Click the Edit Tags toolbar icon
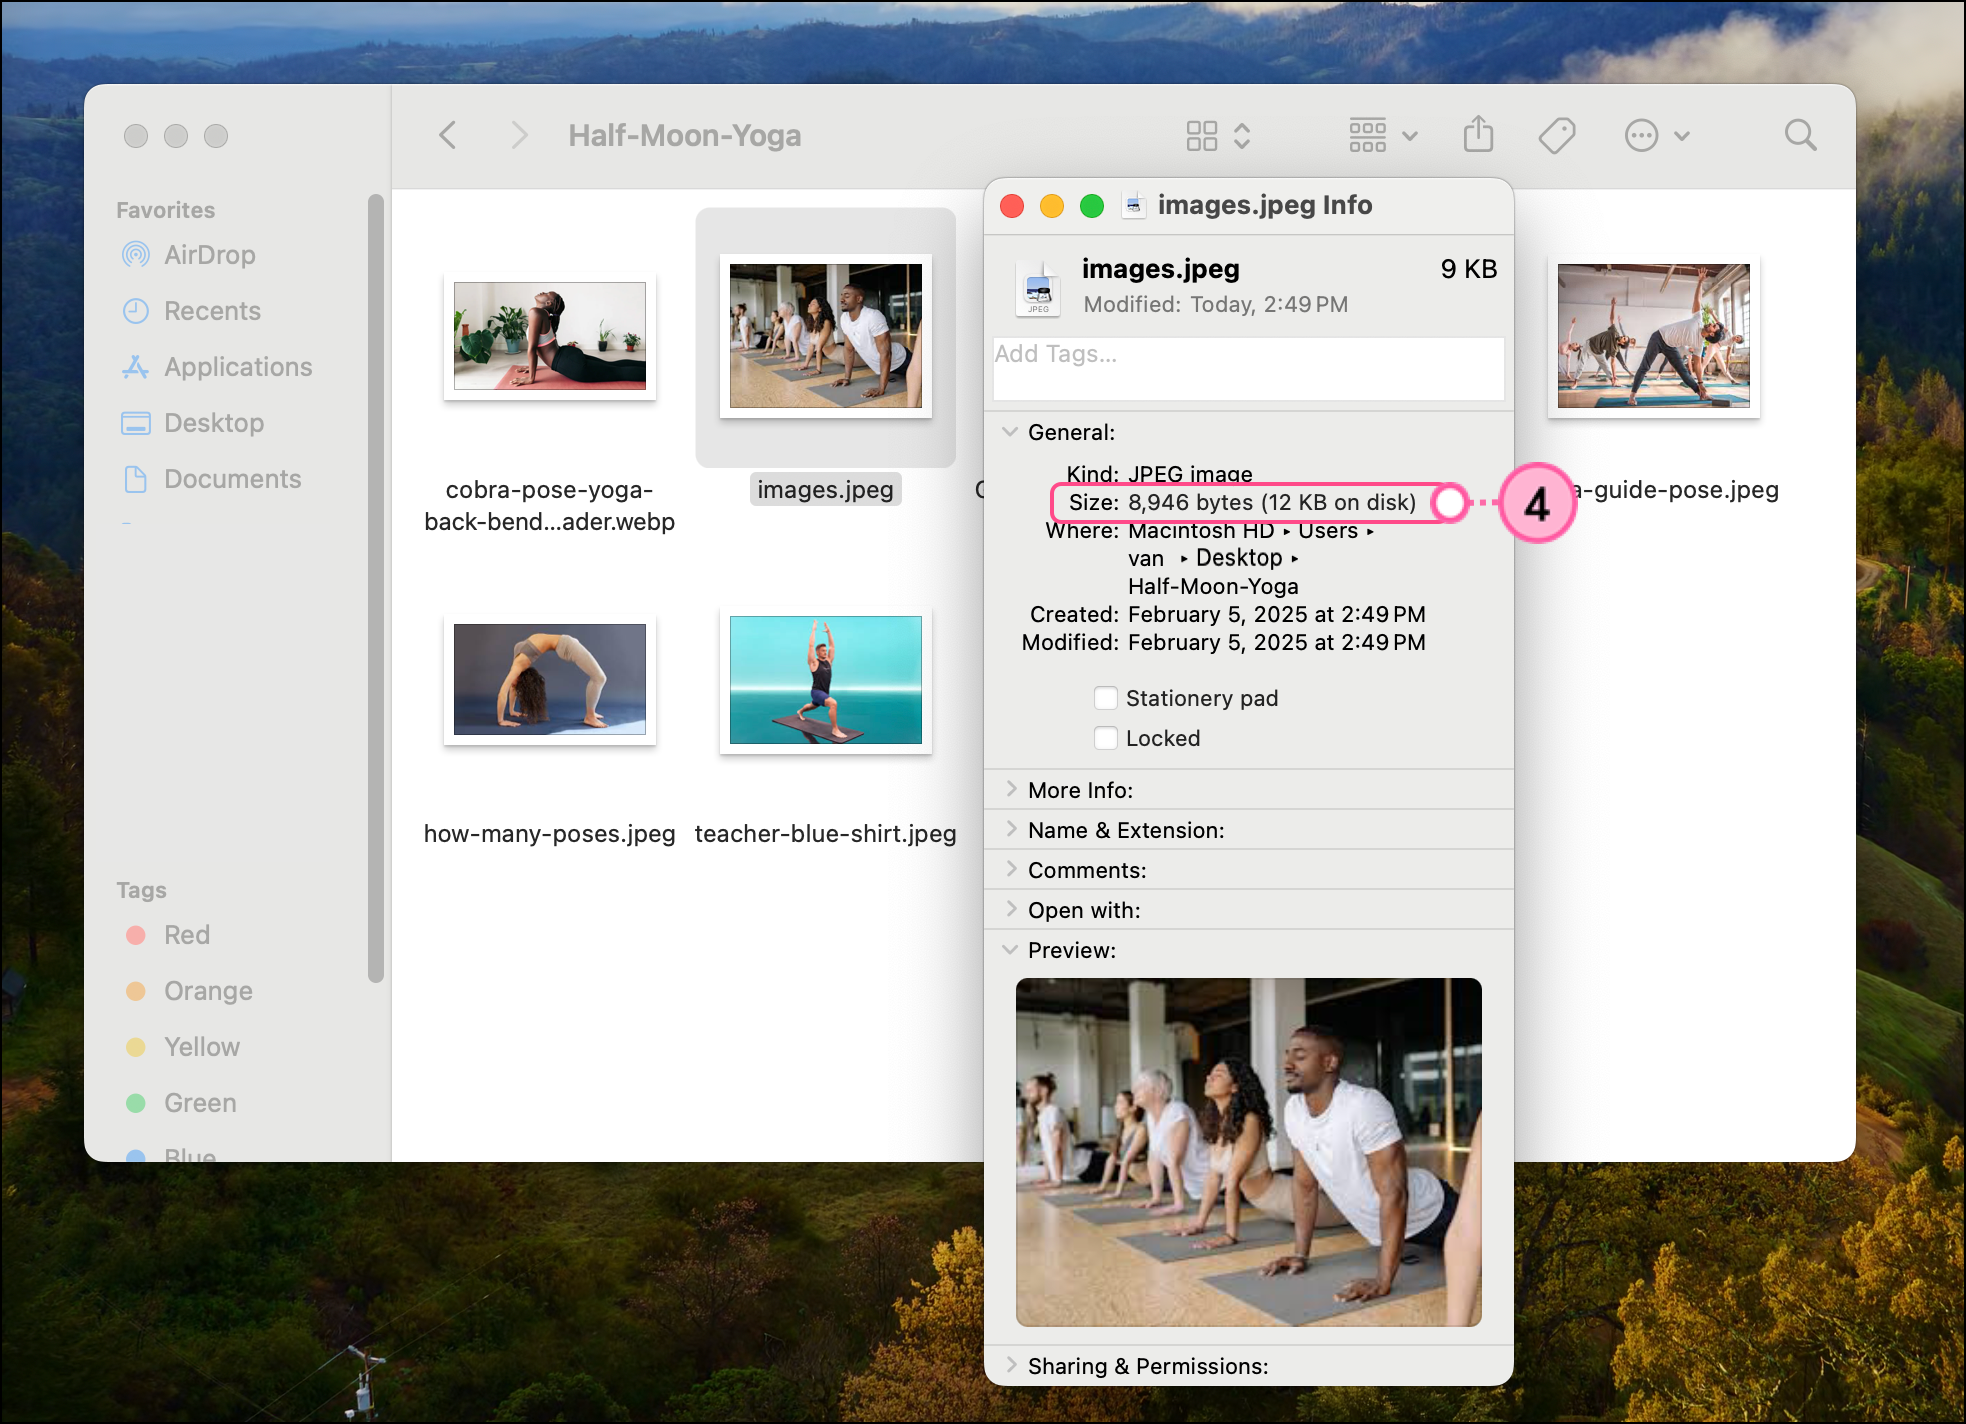Viewport: 1966px width, 1424px height. pyautogui.click(x=1557, y=135)
